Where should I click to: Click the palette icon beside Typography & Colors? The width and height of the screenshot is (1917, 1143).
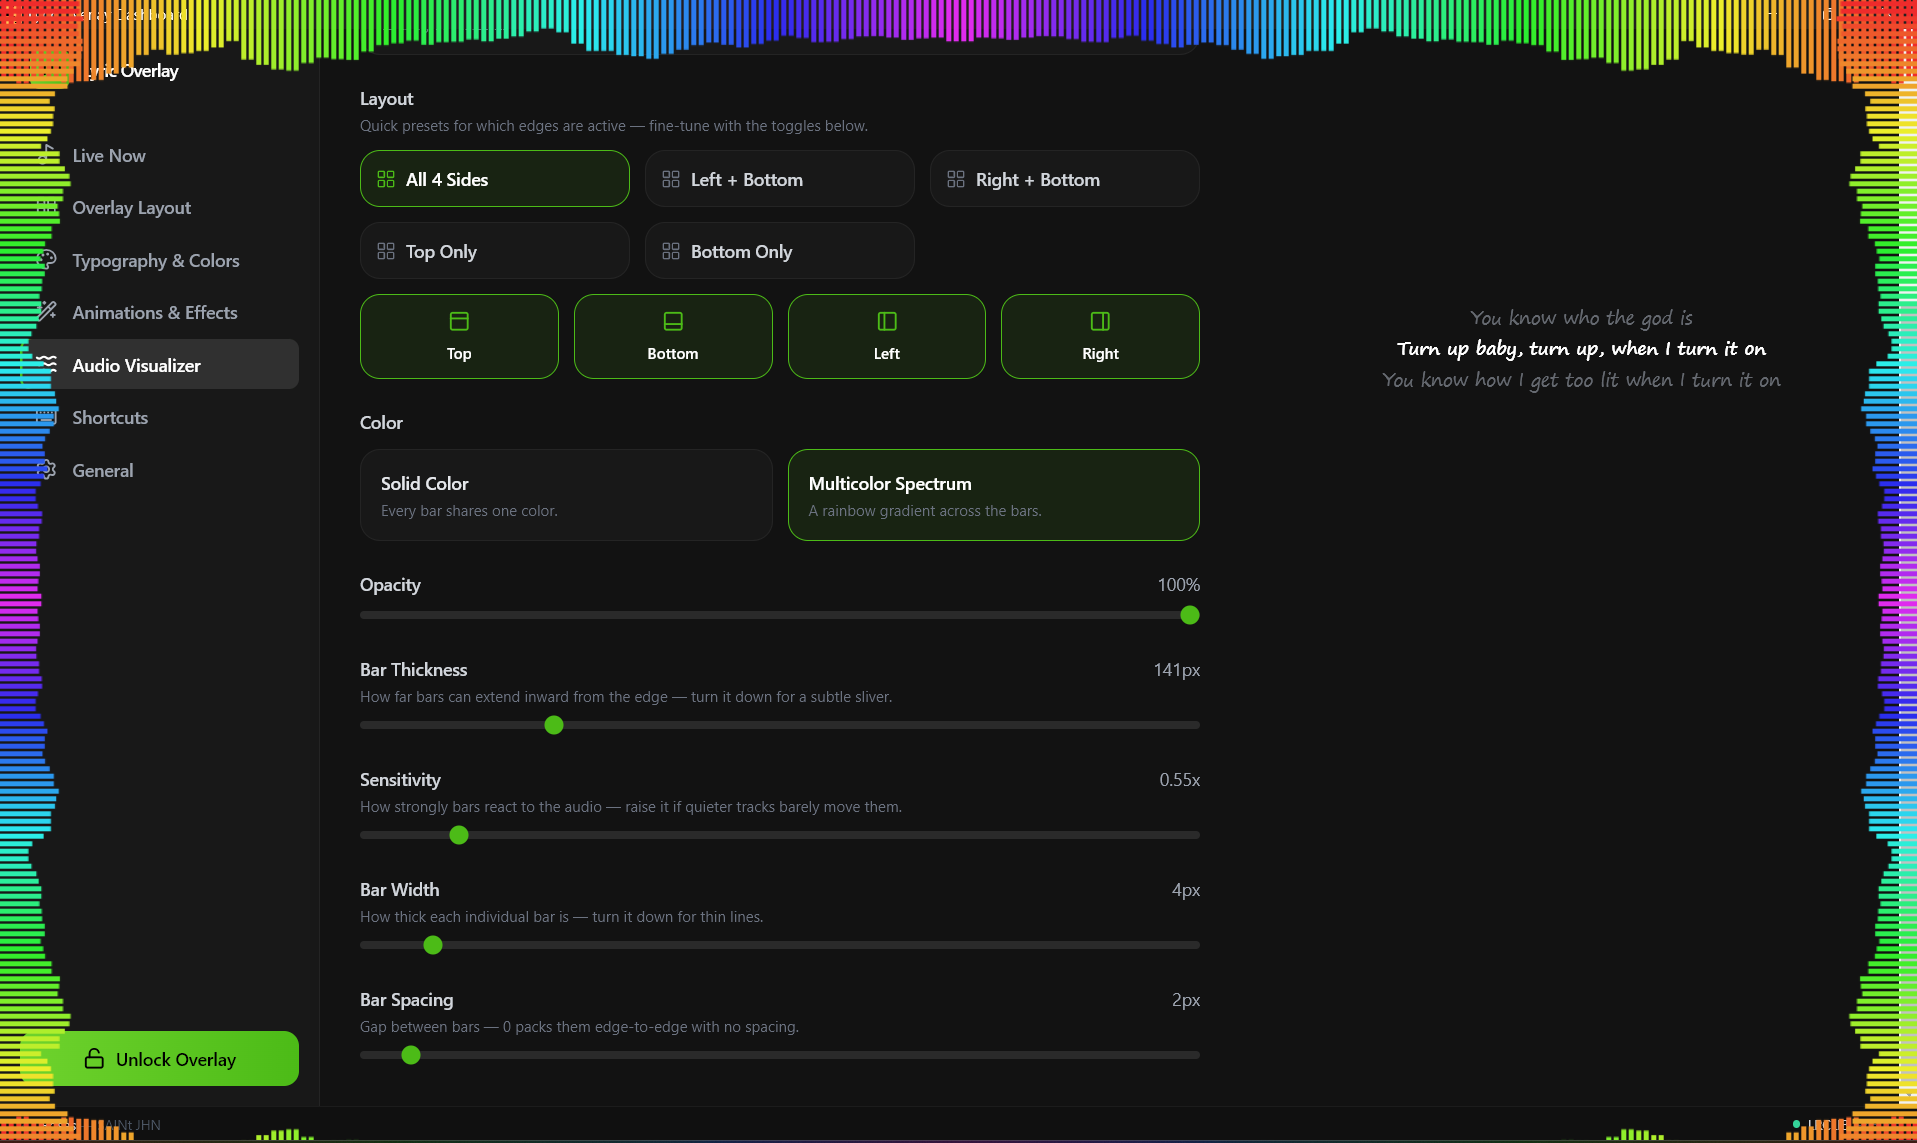tap(47, 260)
